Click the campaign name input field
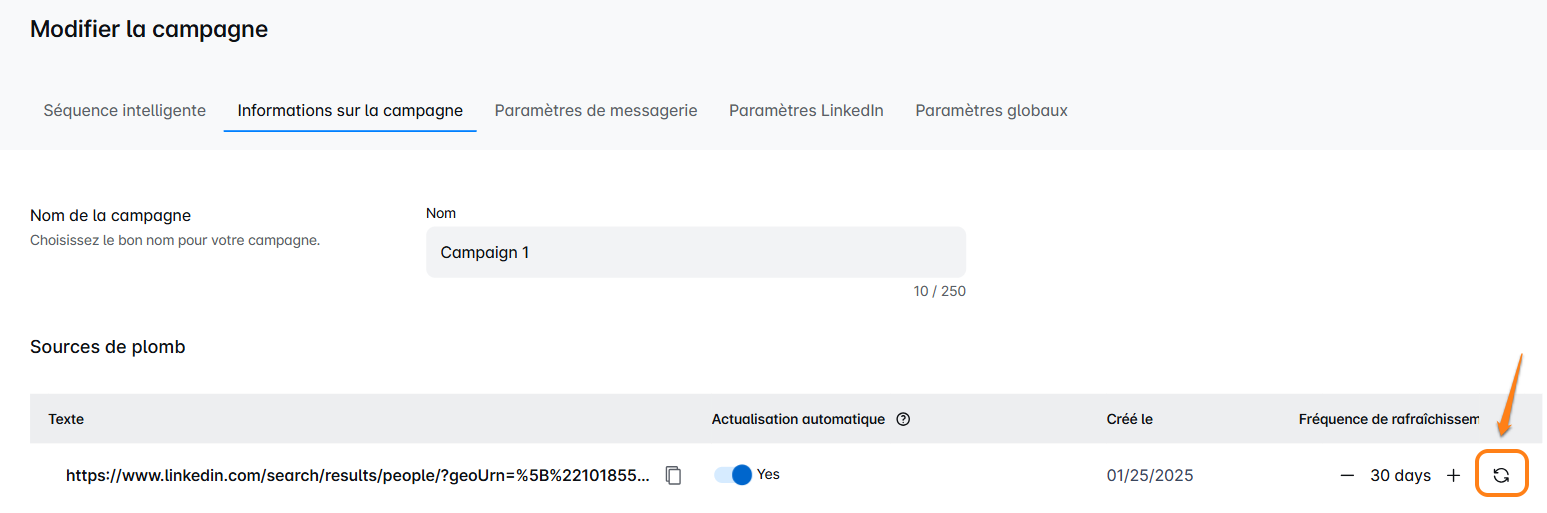Viewport: 1547px width, 513px height. click(x=695, y=253)
